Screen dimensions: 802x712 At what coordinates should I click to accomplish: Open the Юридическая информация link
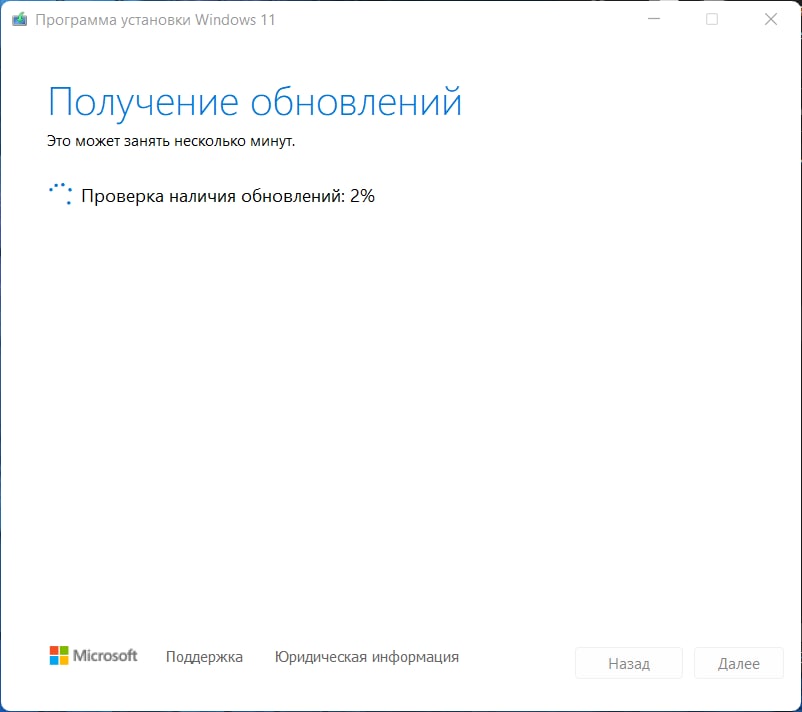(367, 657)
